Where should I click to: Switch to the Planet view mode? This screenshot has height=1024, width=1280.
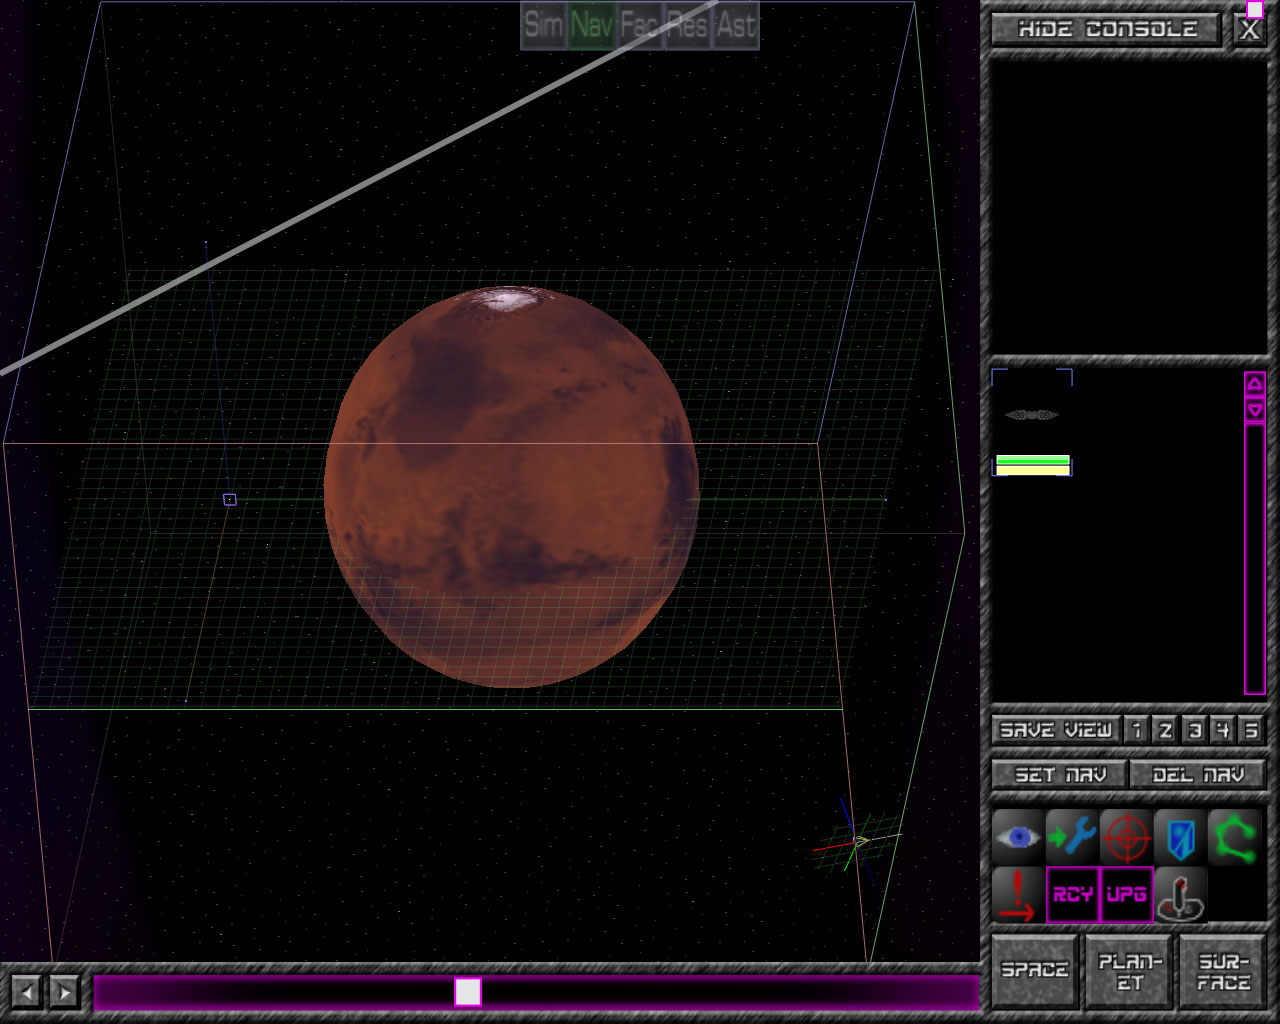[1130, 971]
